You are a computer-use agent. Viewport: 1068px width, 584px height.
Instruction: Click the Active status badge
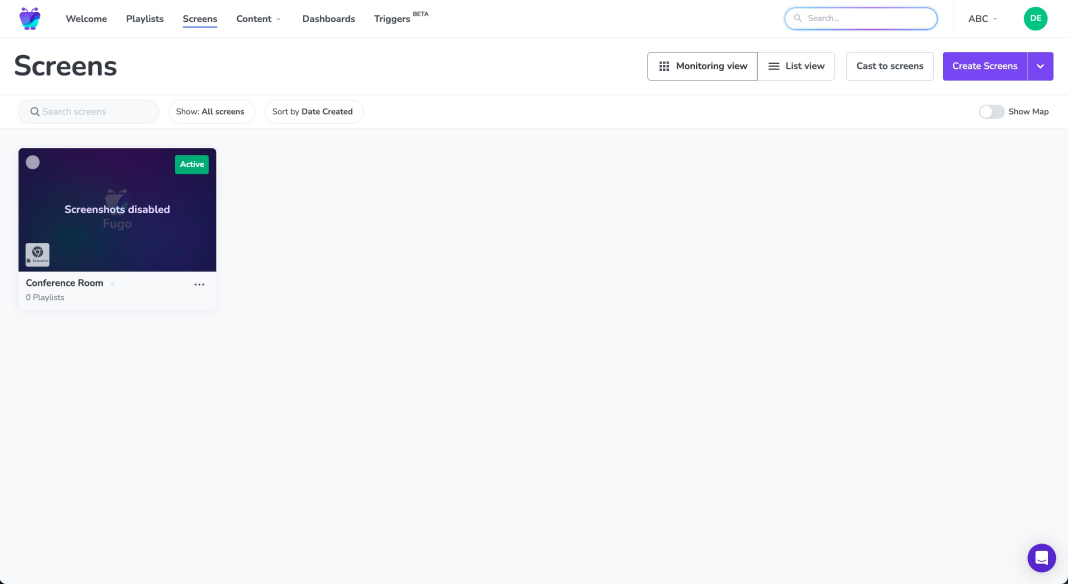point(192,165)
